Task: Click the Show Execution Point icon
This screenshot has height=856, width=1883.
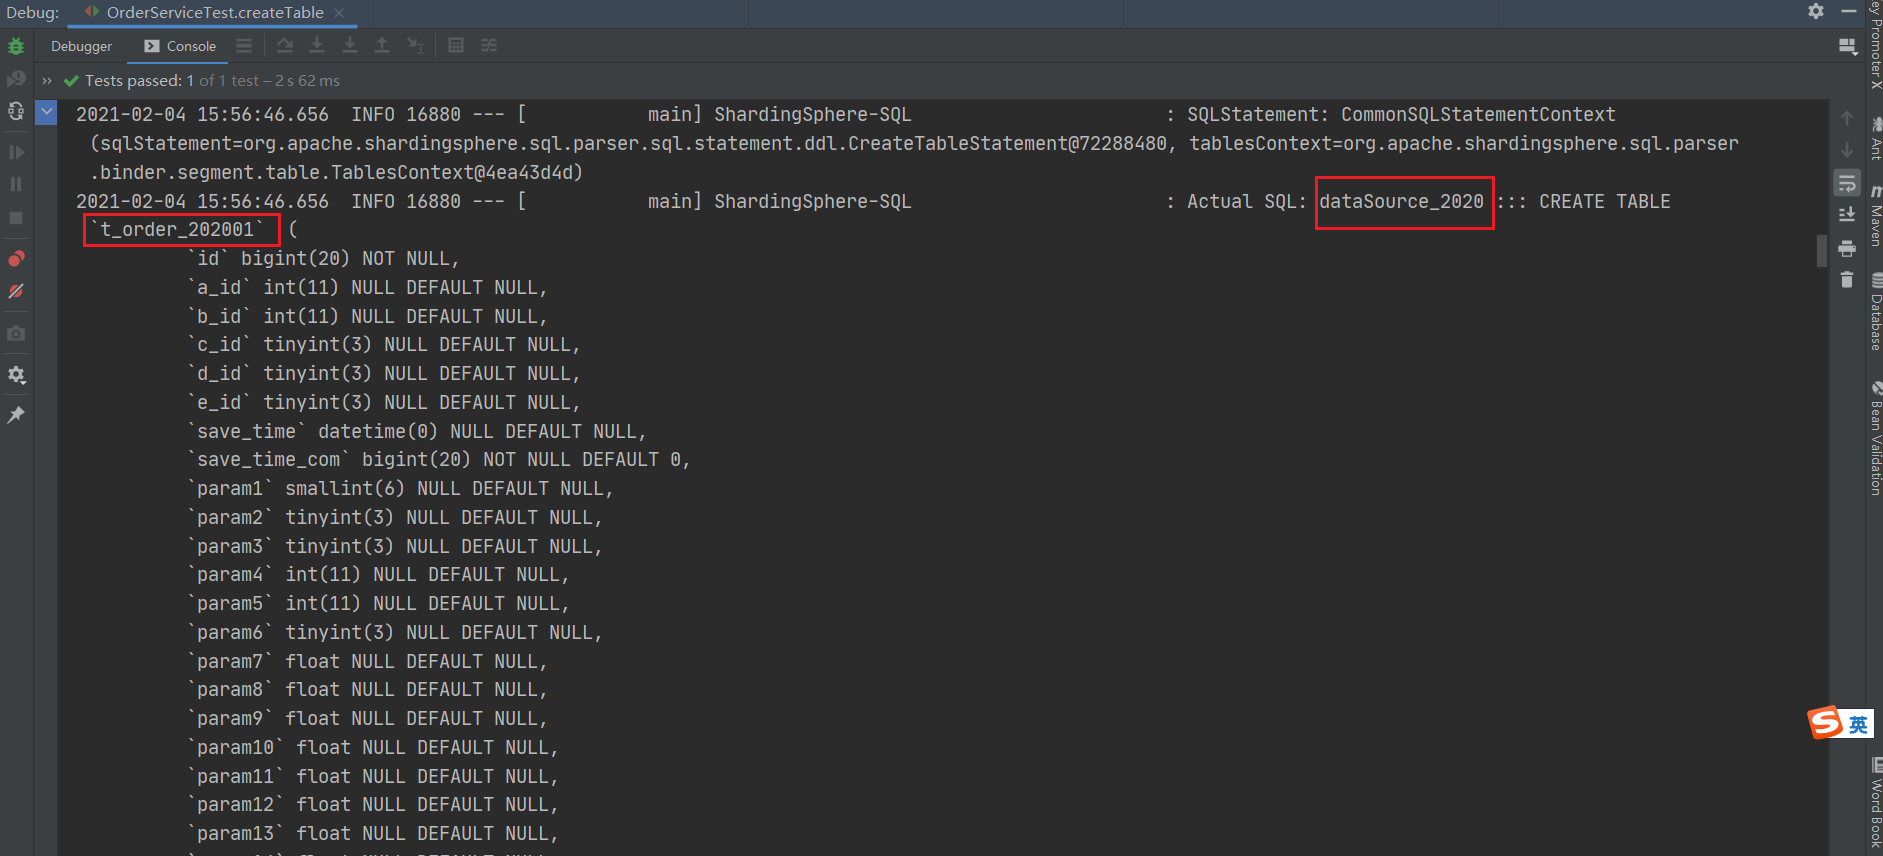Action: [x=244, y=46]
